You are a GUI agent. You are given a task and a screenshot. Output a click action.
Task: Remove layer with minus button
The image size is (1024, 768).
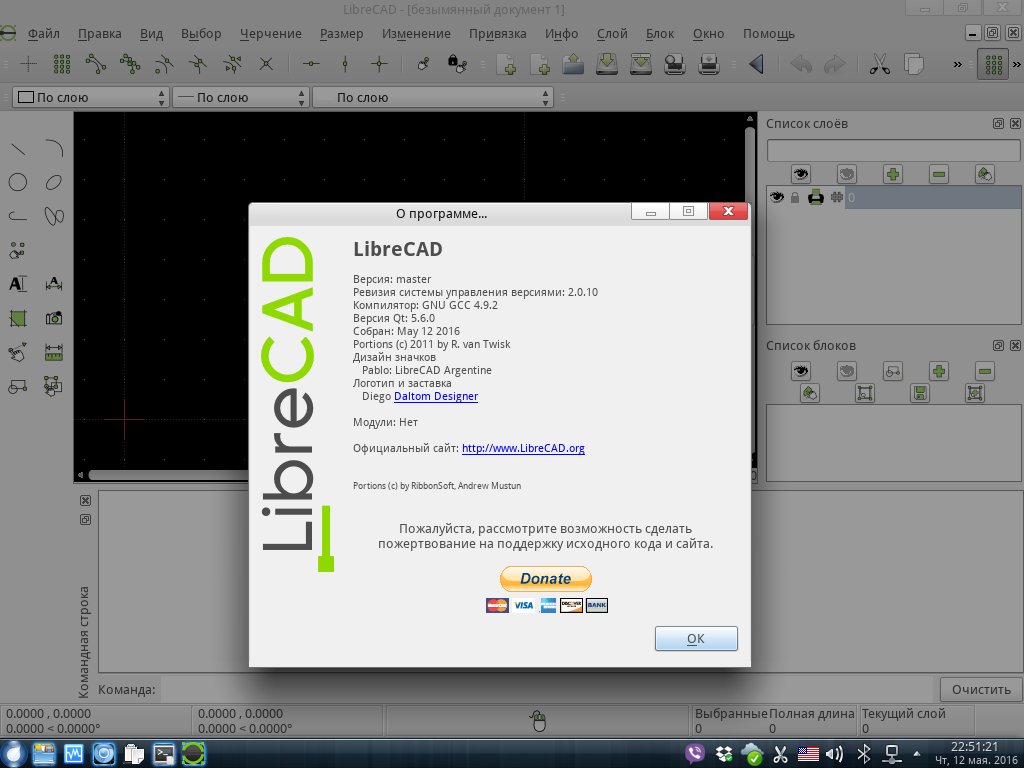tap(938, 174)
